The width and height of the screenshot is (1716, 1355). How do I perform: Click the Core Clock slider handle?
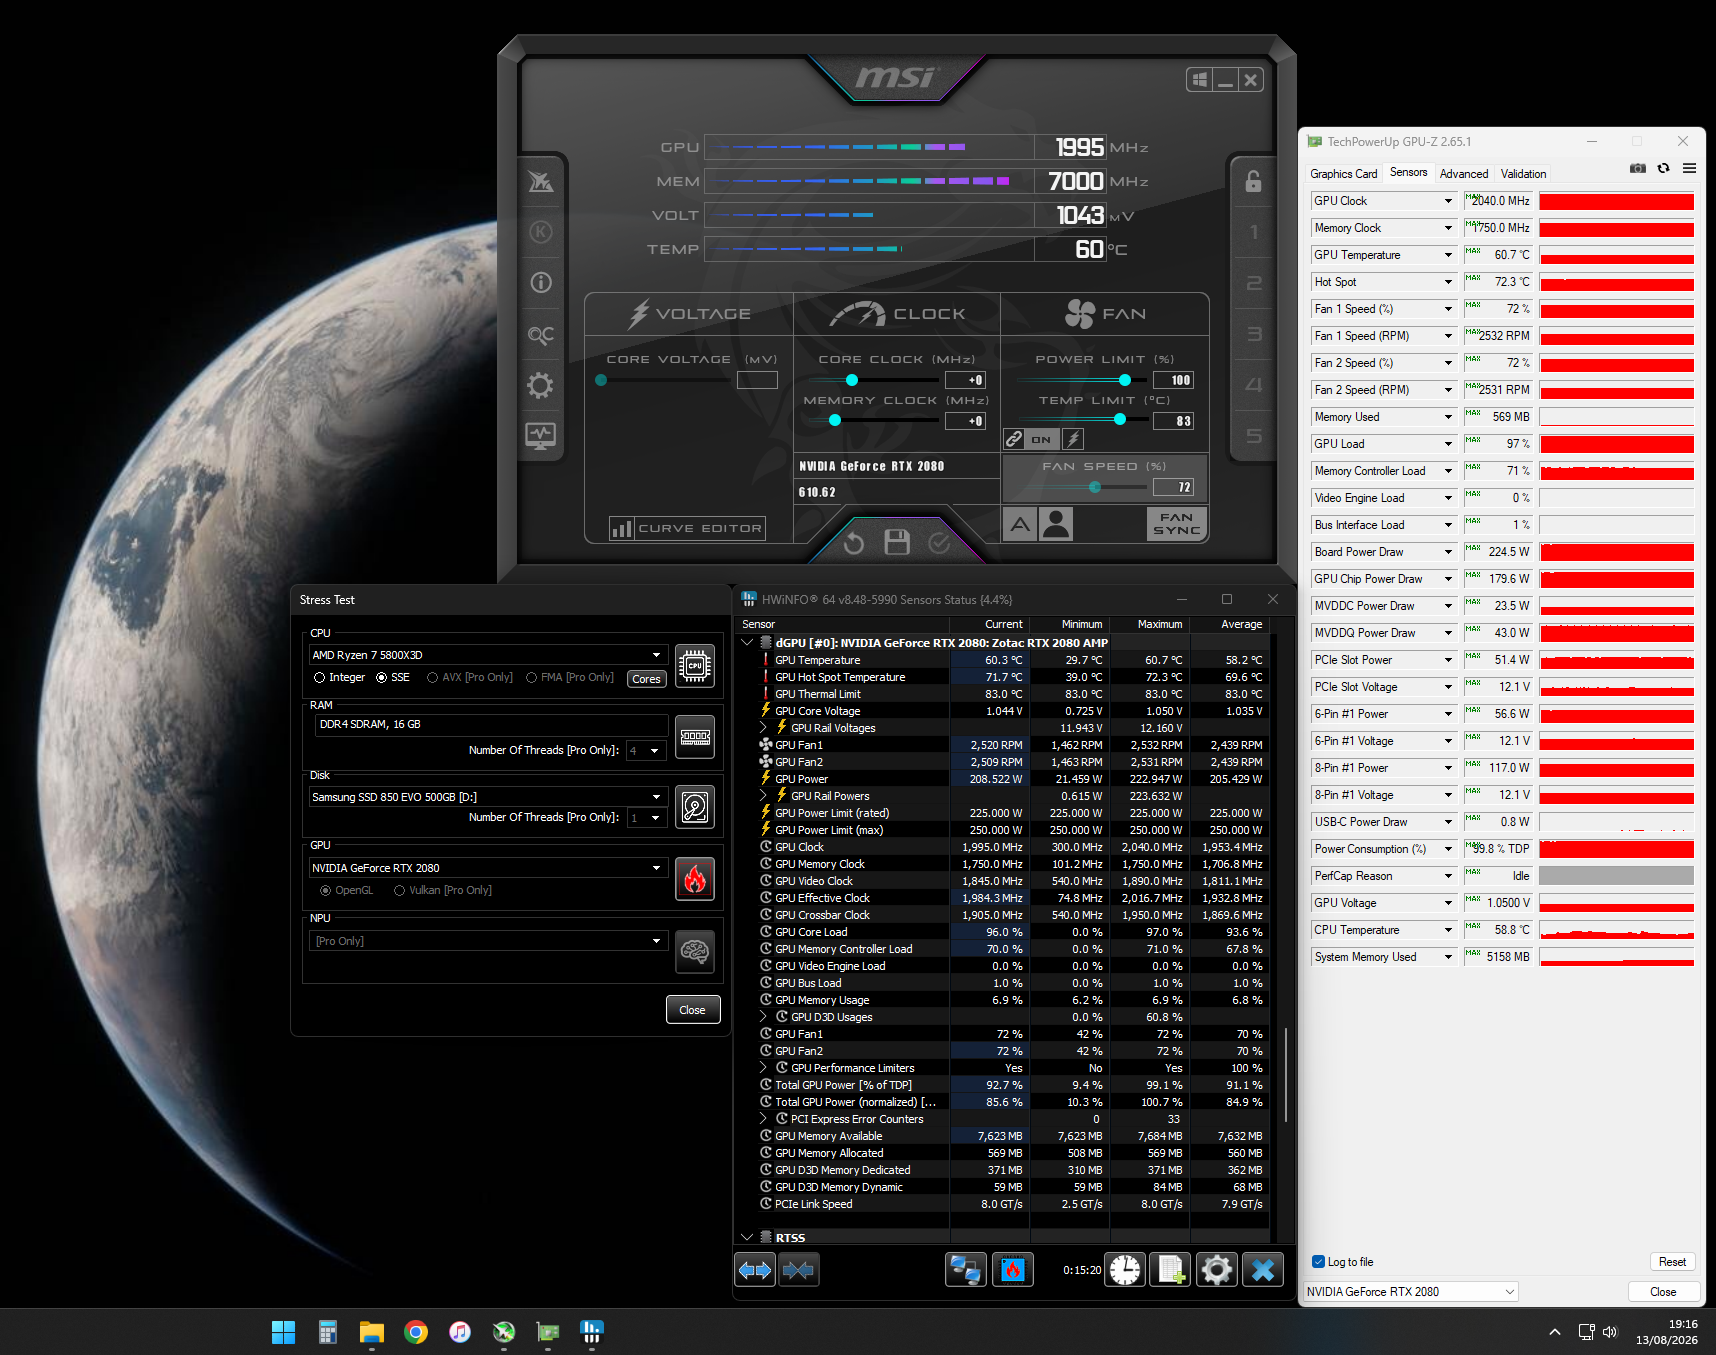(852, 380)
